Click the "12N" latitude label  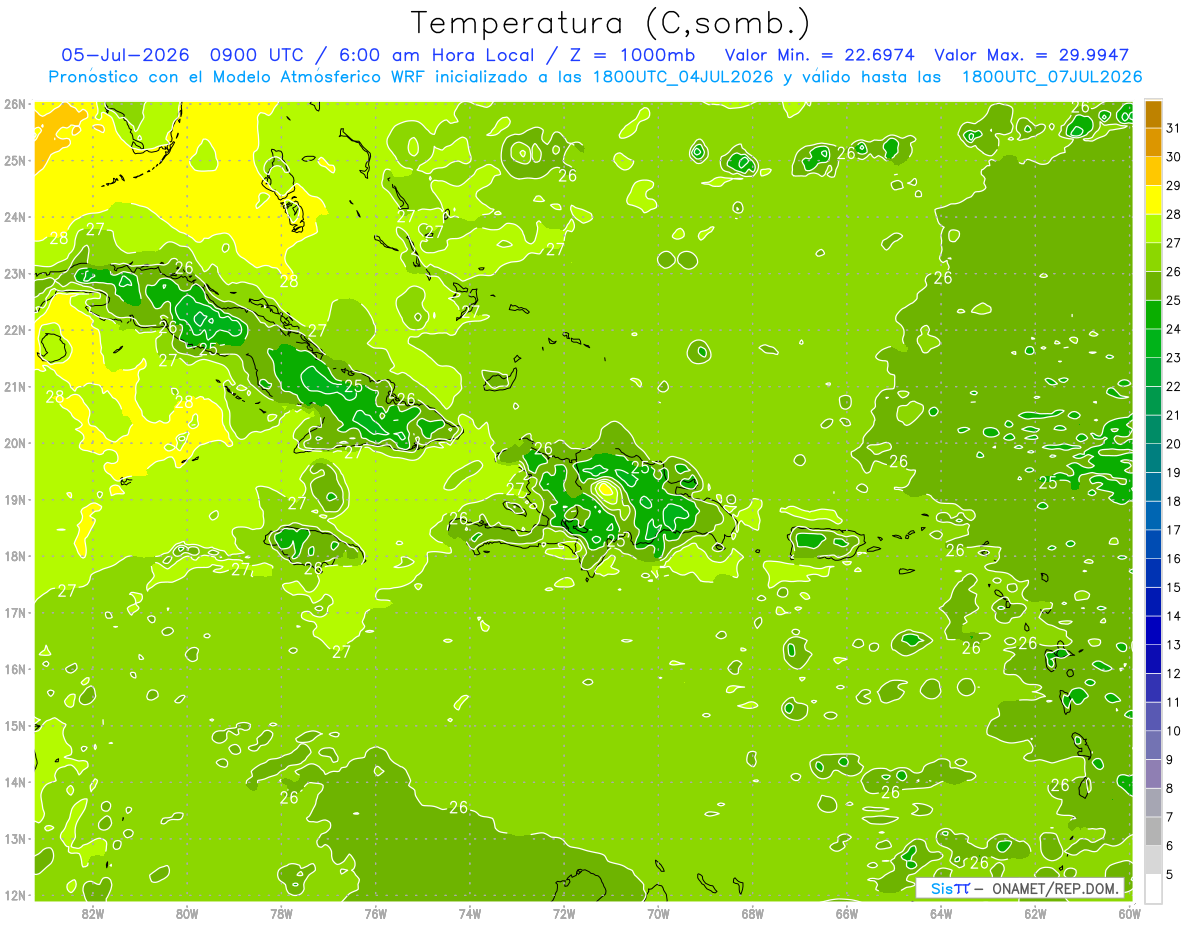coord(15,895)
